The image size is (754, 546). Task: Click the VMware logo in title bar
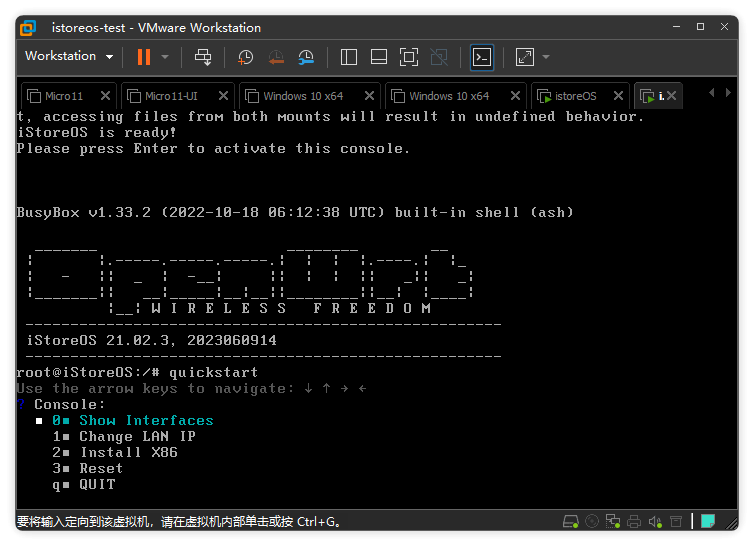point(28,27)
